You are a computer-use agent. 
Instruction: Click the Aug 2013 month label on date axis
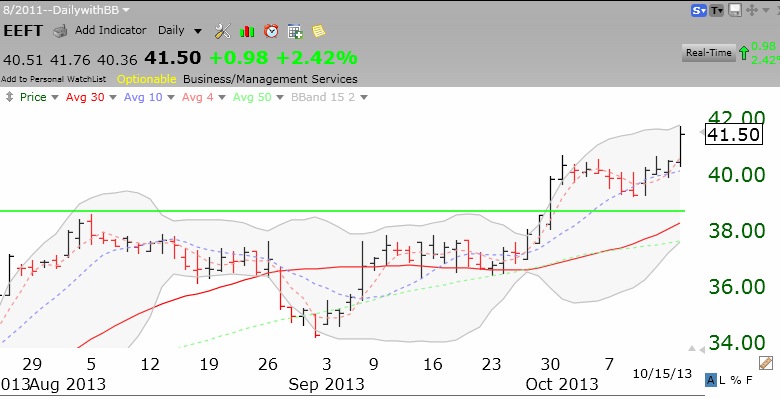(x=68, y=385)
